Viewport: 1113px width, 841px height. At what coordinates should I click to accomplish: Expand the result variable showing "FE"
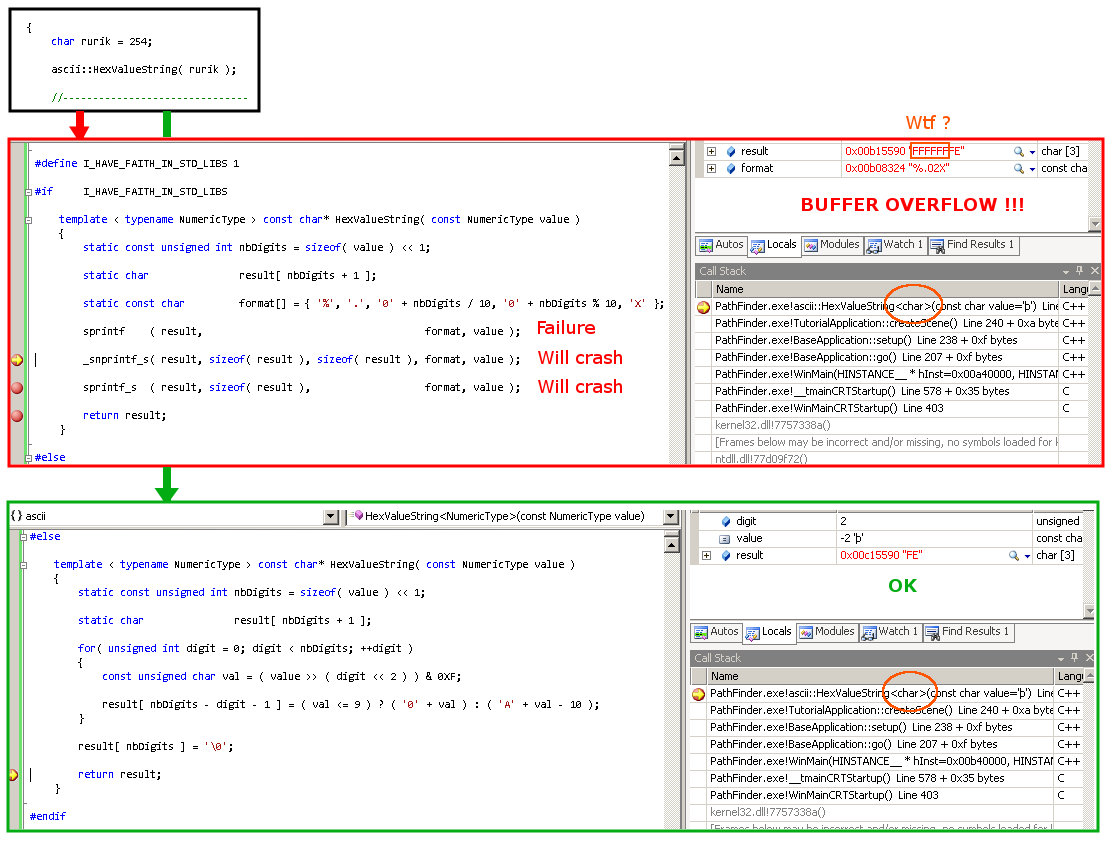(x=706, y=556)
